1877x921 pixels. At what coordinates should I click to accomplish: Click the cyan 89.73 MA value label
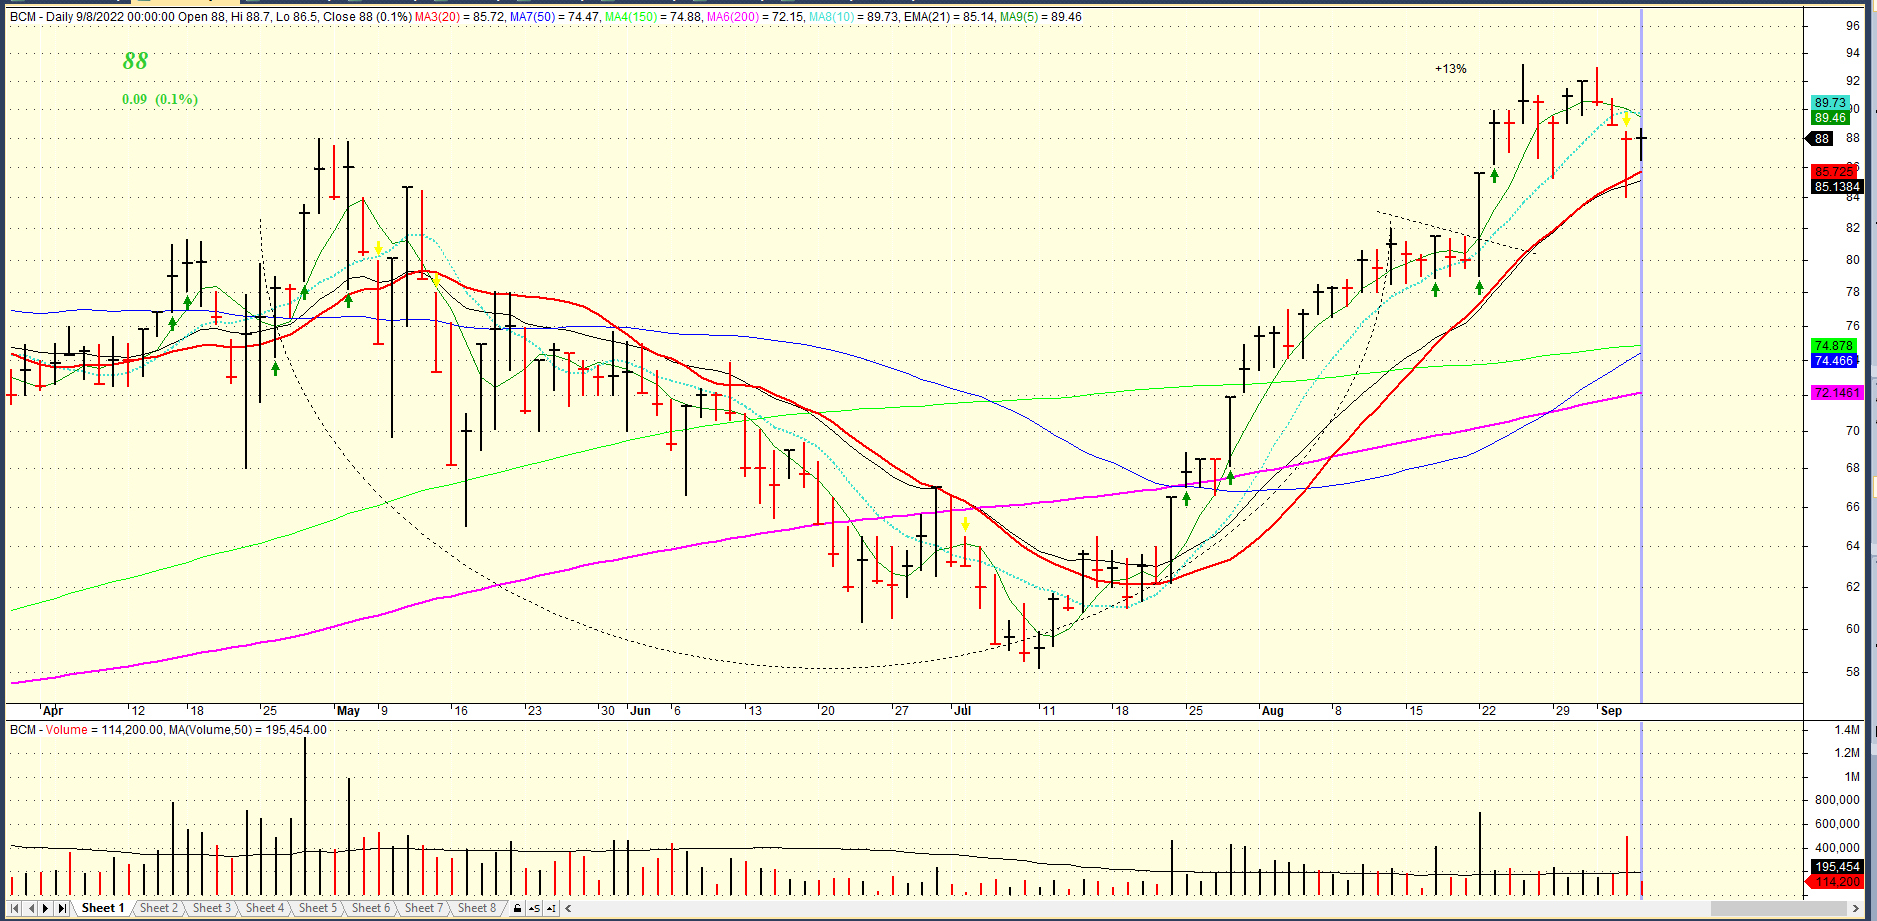[x=1830, y=103]
